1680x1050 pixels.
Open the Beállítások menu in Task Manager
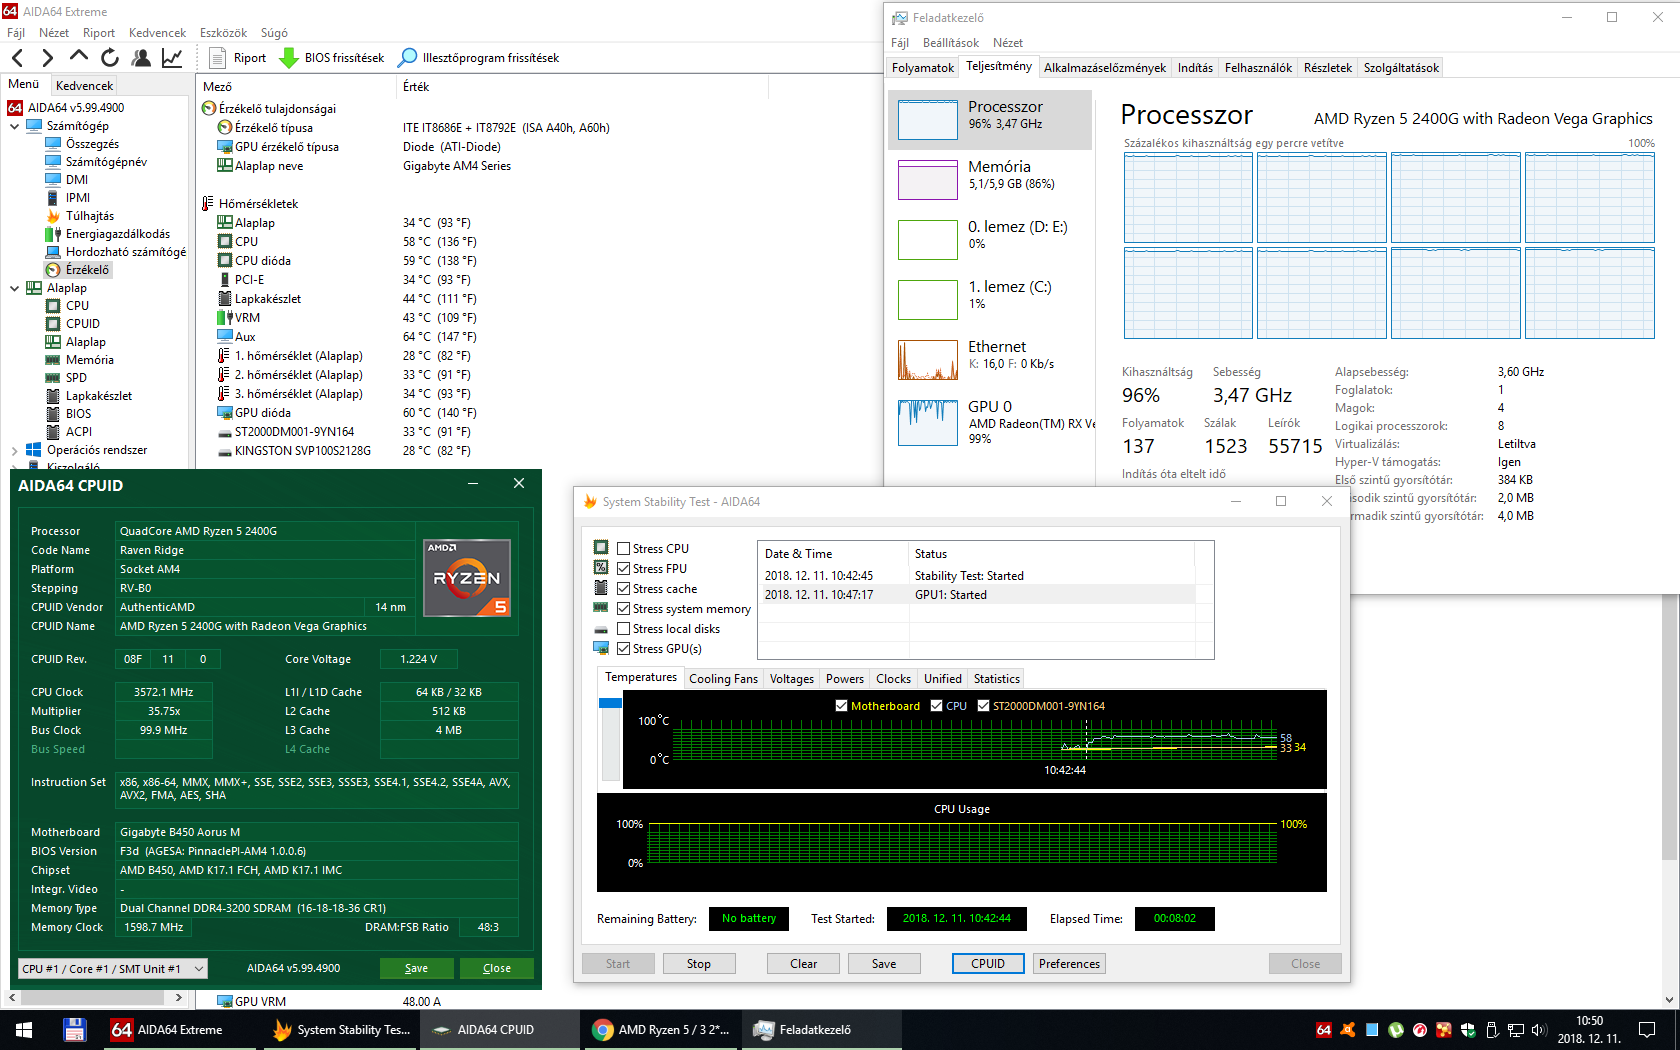[951, 43]
